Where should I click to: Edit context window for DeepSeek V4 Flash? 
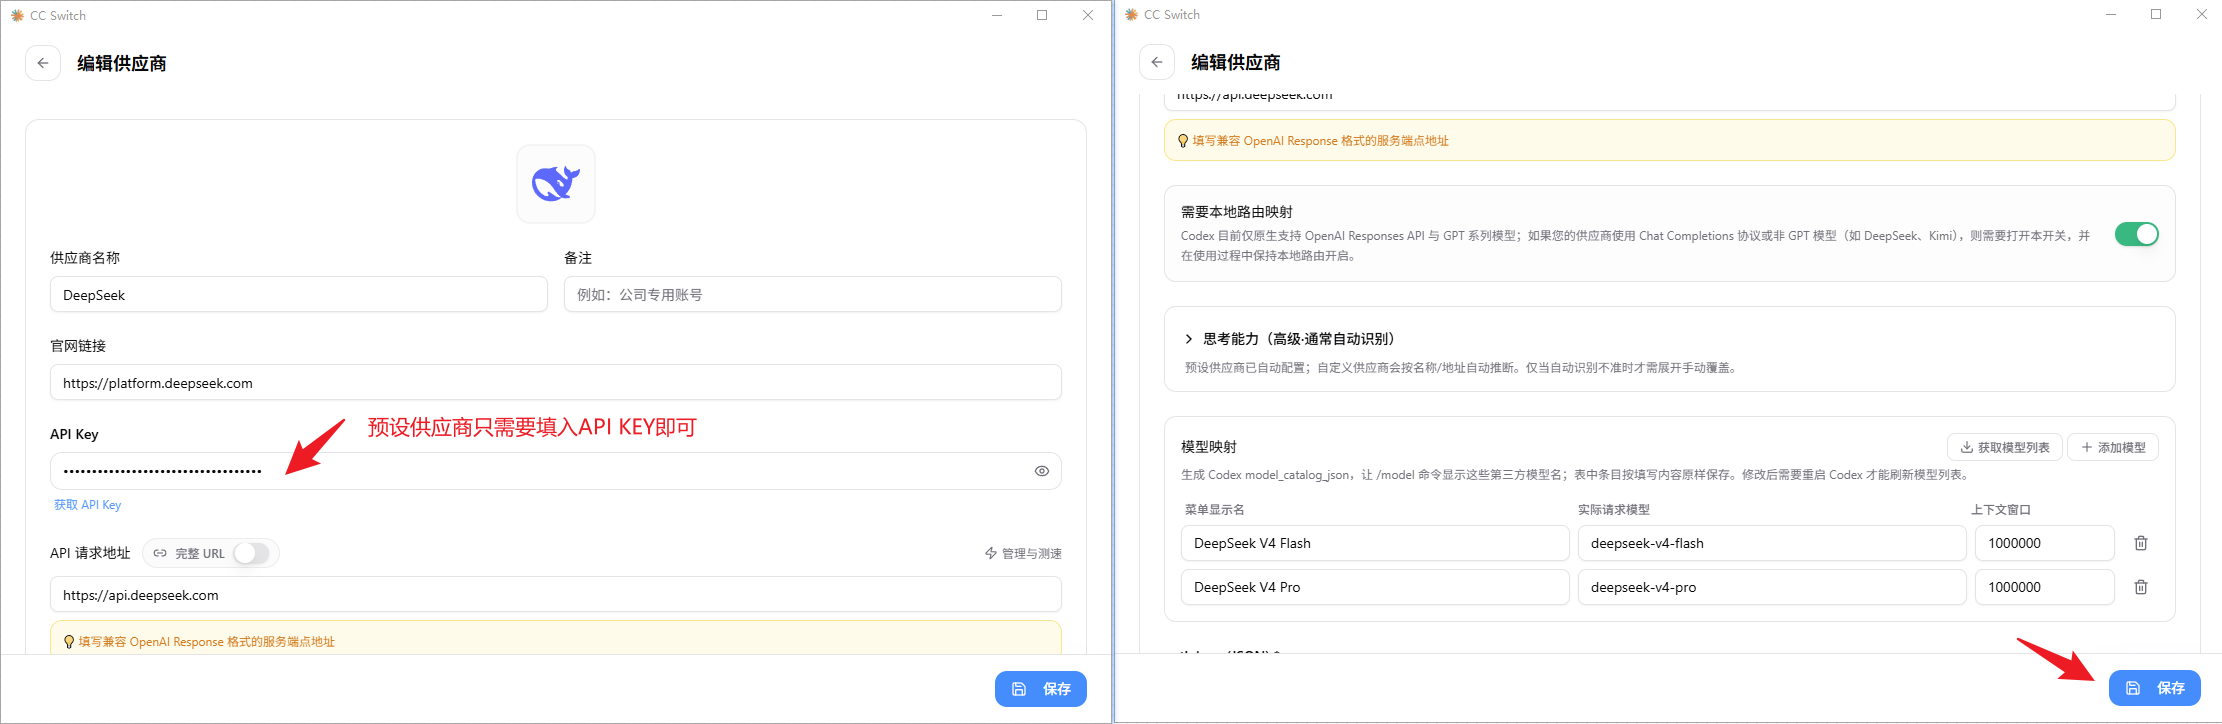click(x=2045, y=543)
